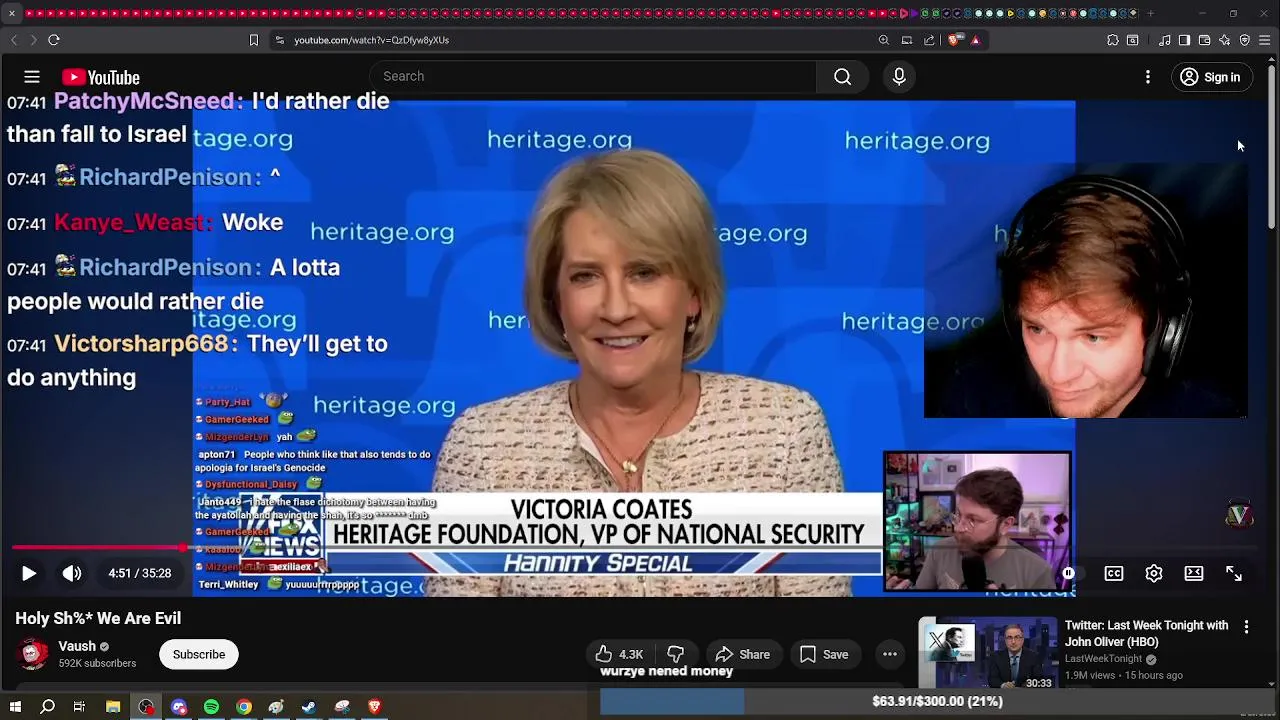Open the Brave VPN shield icon
This screenshot has height=720, width=1280.
[x=1245, y=40]
